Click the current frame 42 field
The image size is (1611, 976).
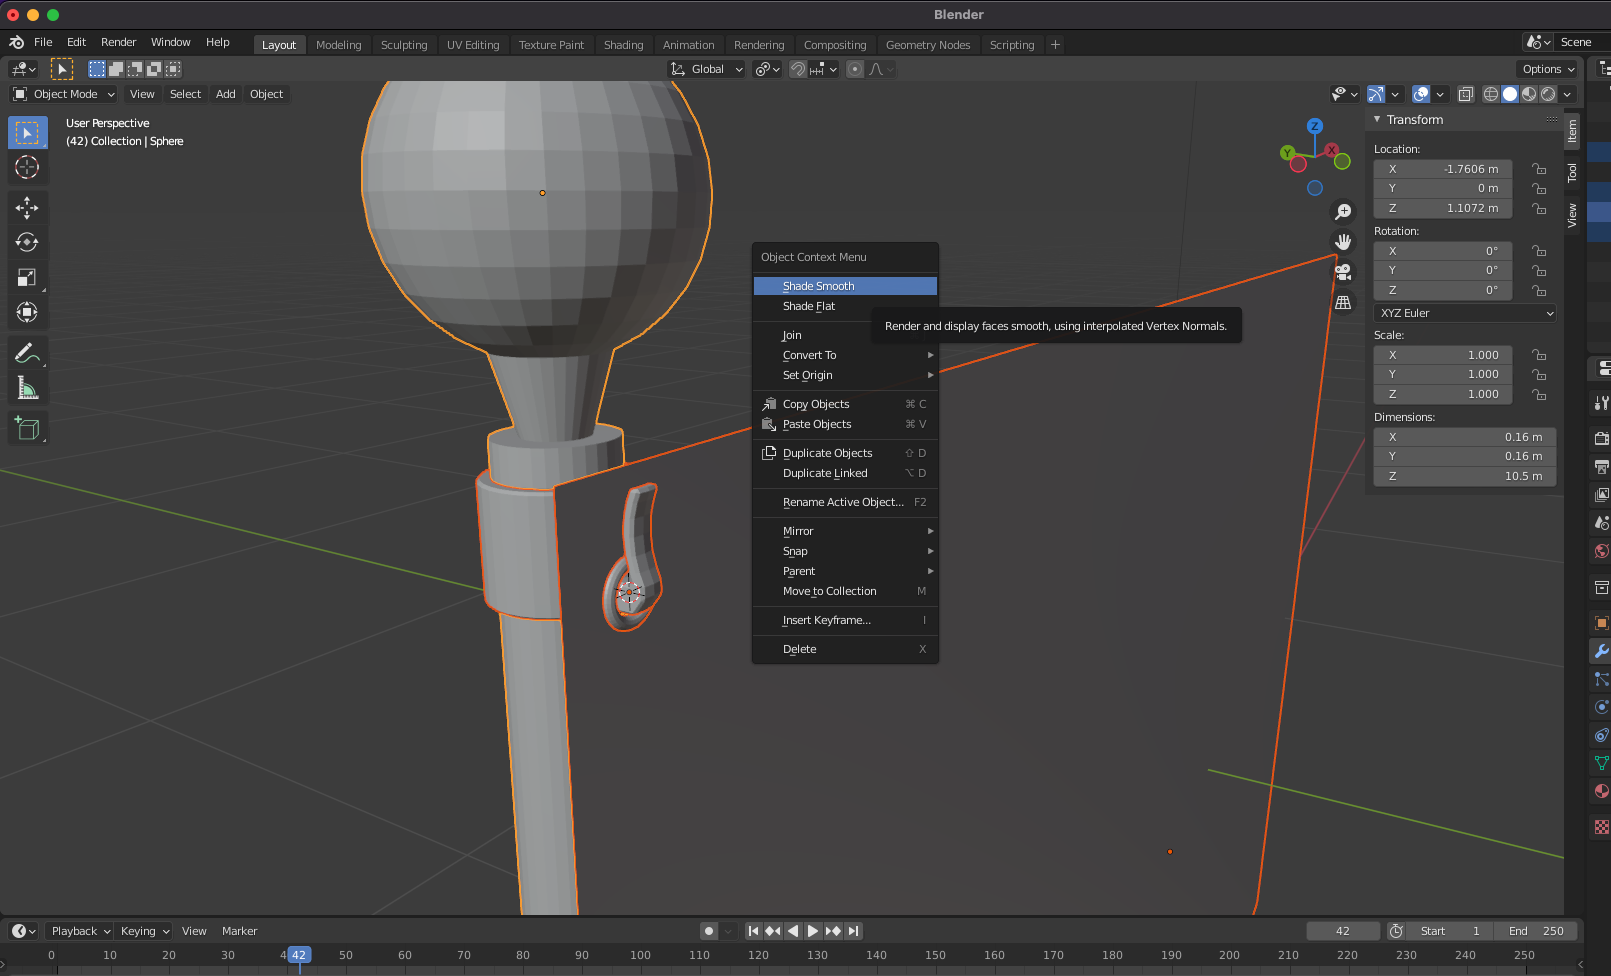(1343, 931)
